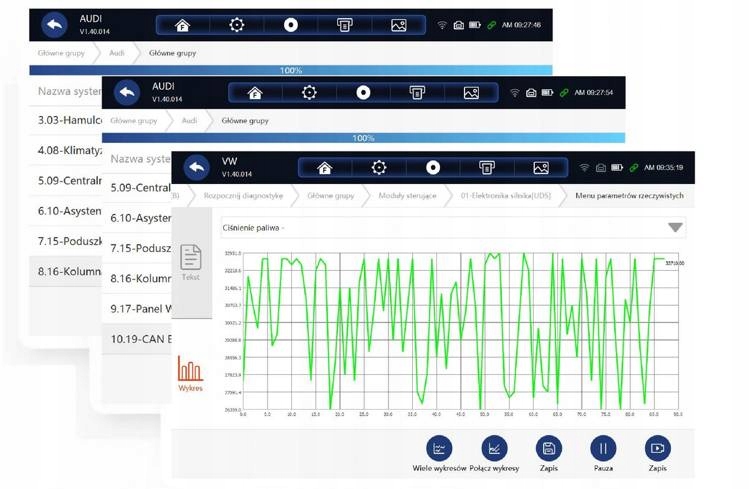750x489 pixels.
Task: Open home in the VW window
Action: (325, 167)
